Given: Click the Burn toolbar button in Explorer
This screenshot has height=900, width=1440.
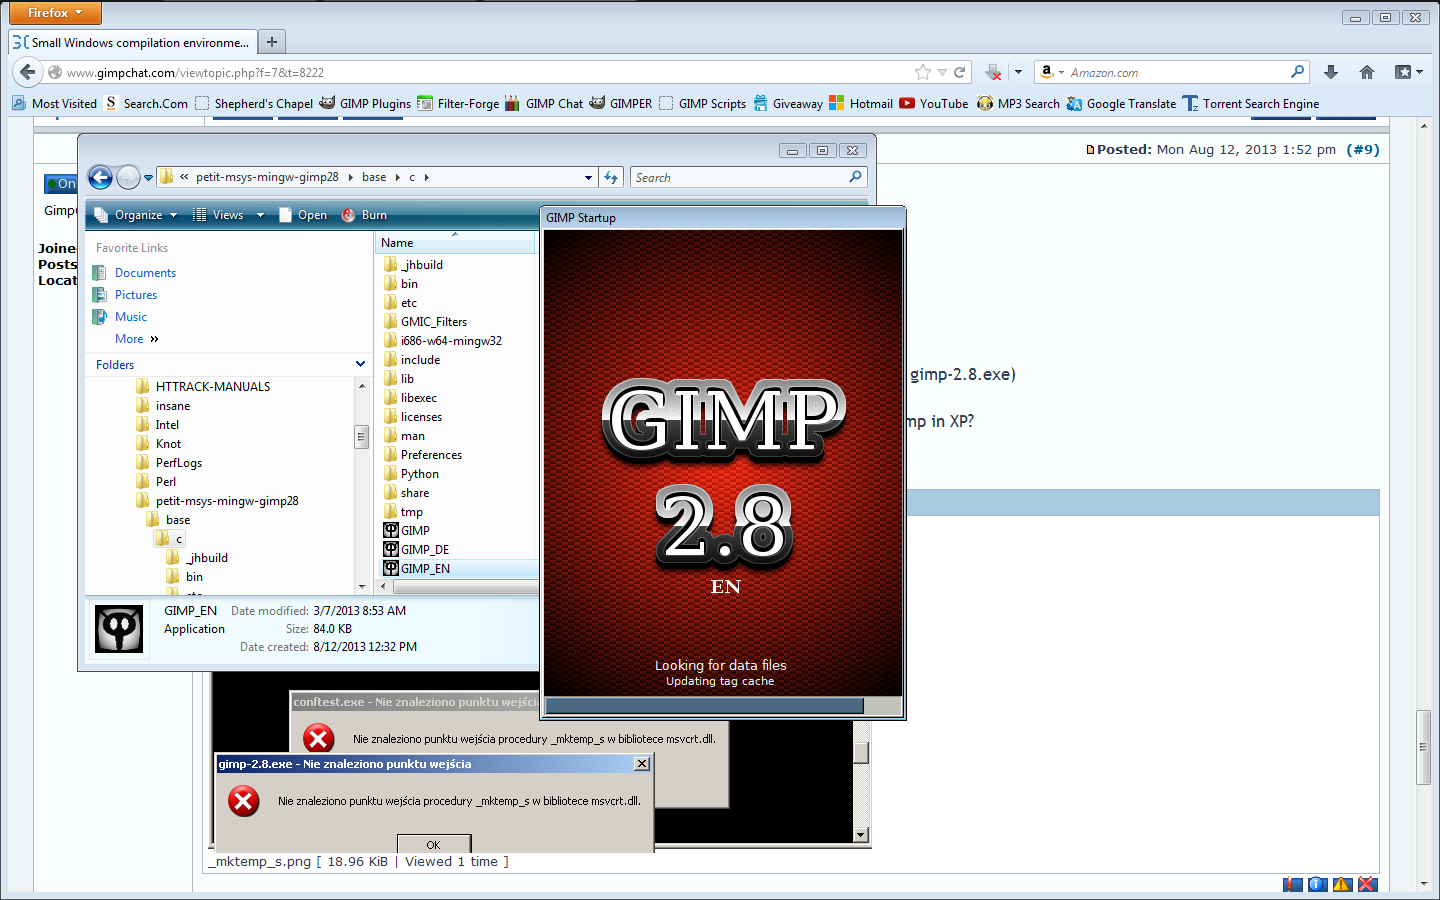Looking at the screenshot, I should click(364, 215).
